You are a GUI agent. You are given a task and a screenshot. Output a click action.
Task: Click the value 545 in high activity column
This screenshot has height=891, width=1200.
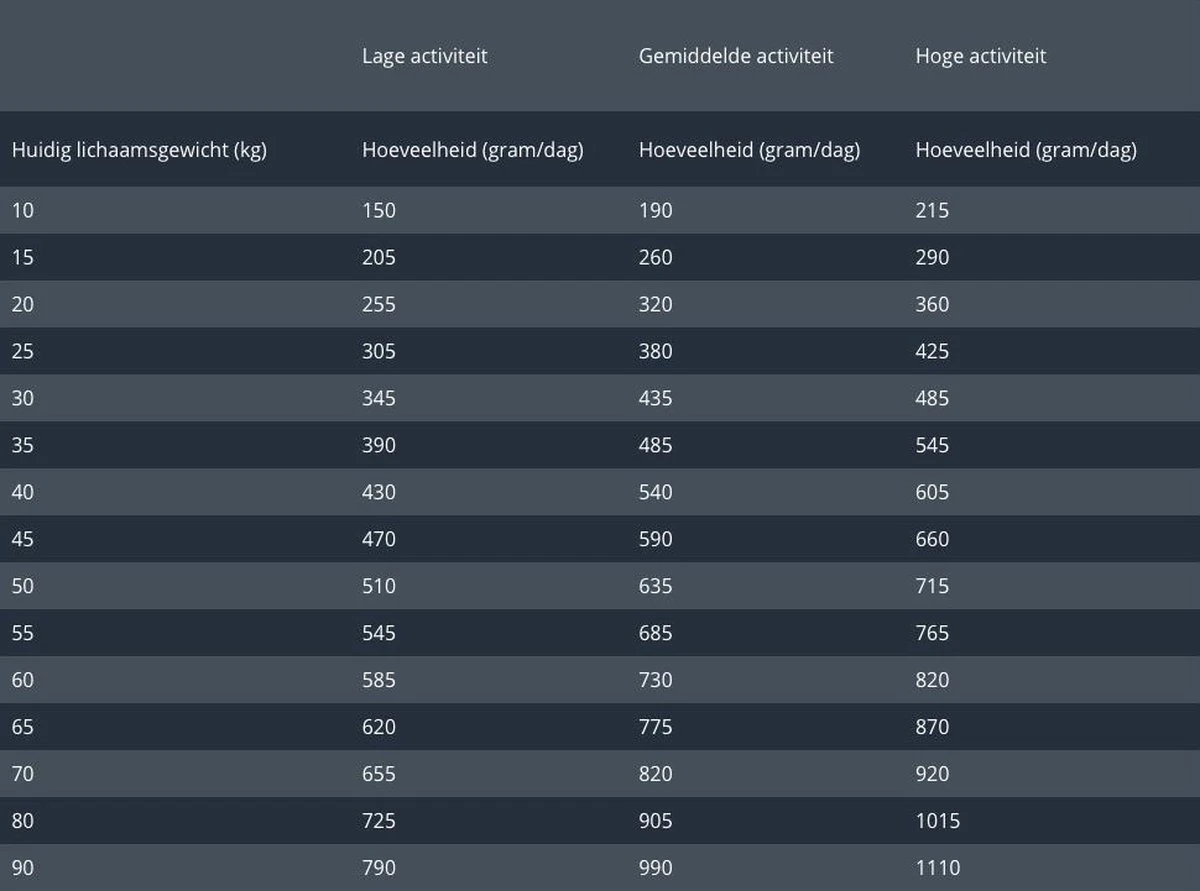(932, 445)
